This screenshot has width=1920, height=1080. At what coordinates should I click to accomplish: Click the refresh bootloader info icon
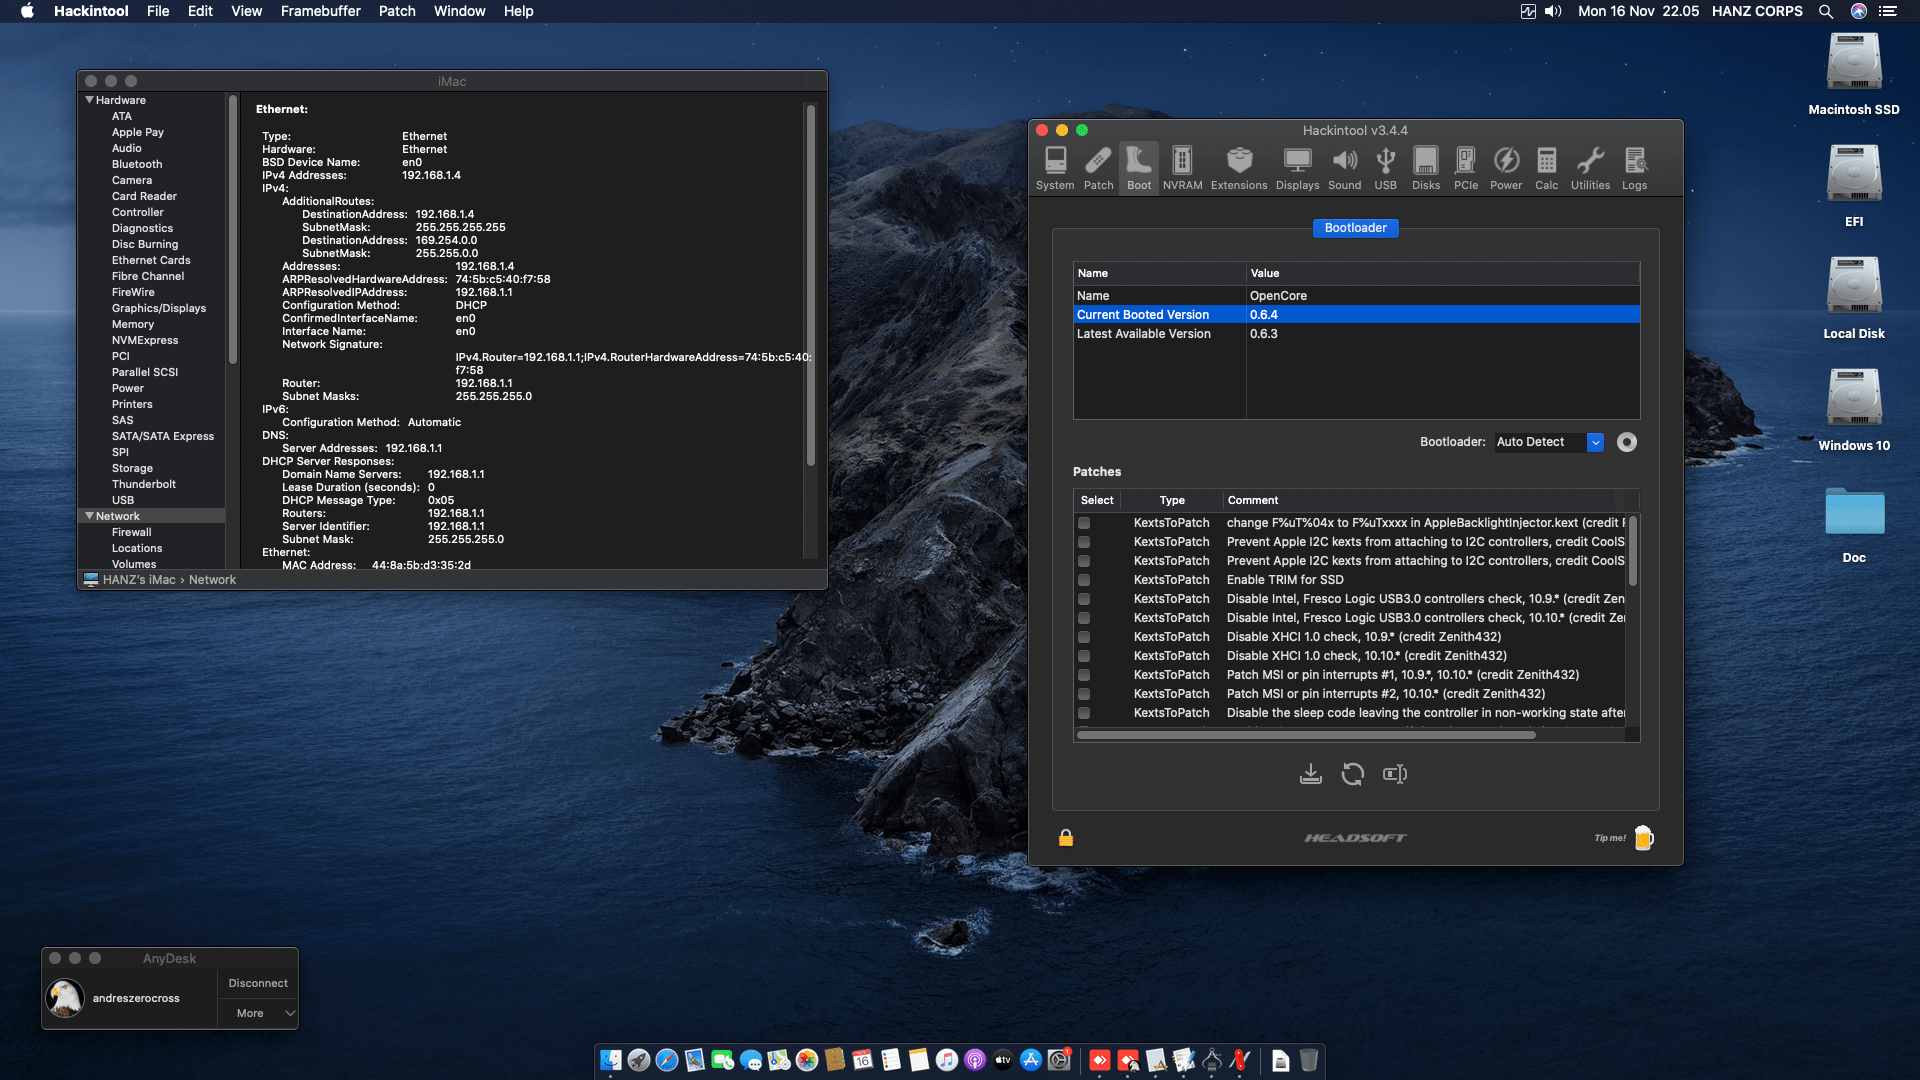(x=1353, y=773)
